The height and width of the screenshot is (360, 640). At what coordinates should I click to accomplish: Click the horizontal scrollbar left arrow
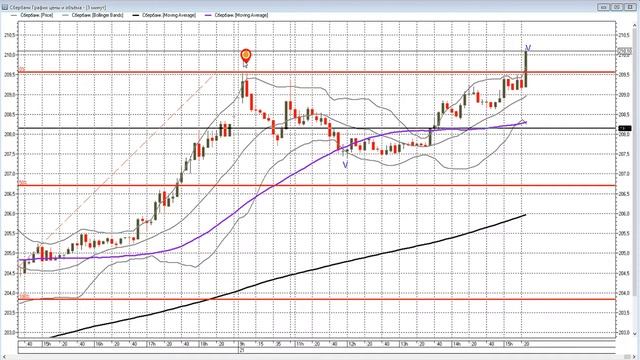(3, 357)
